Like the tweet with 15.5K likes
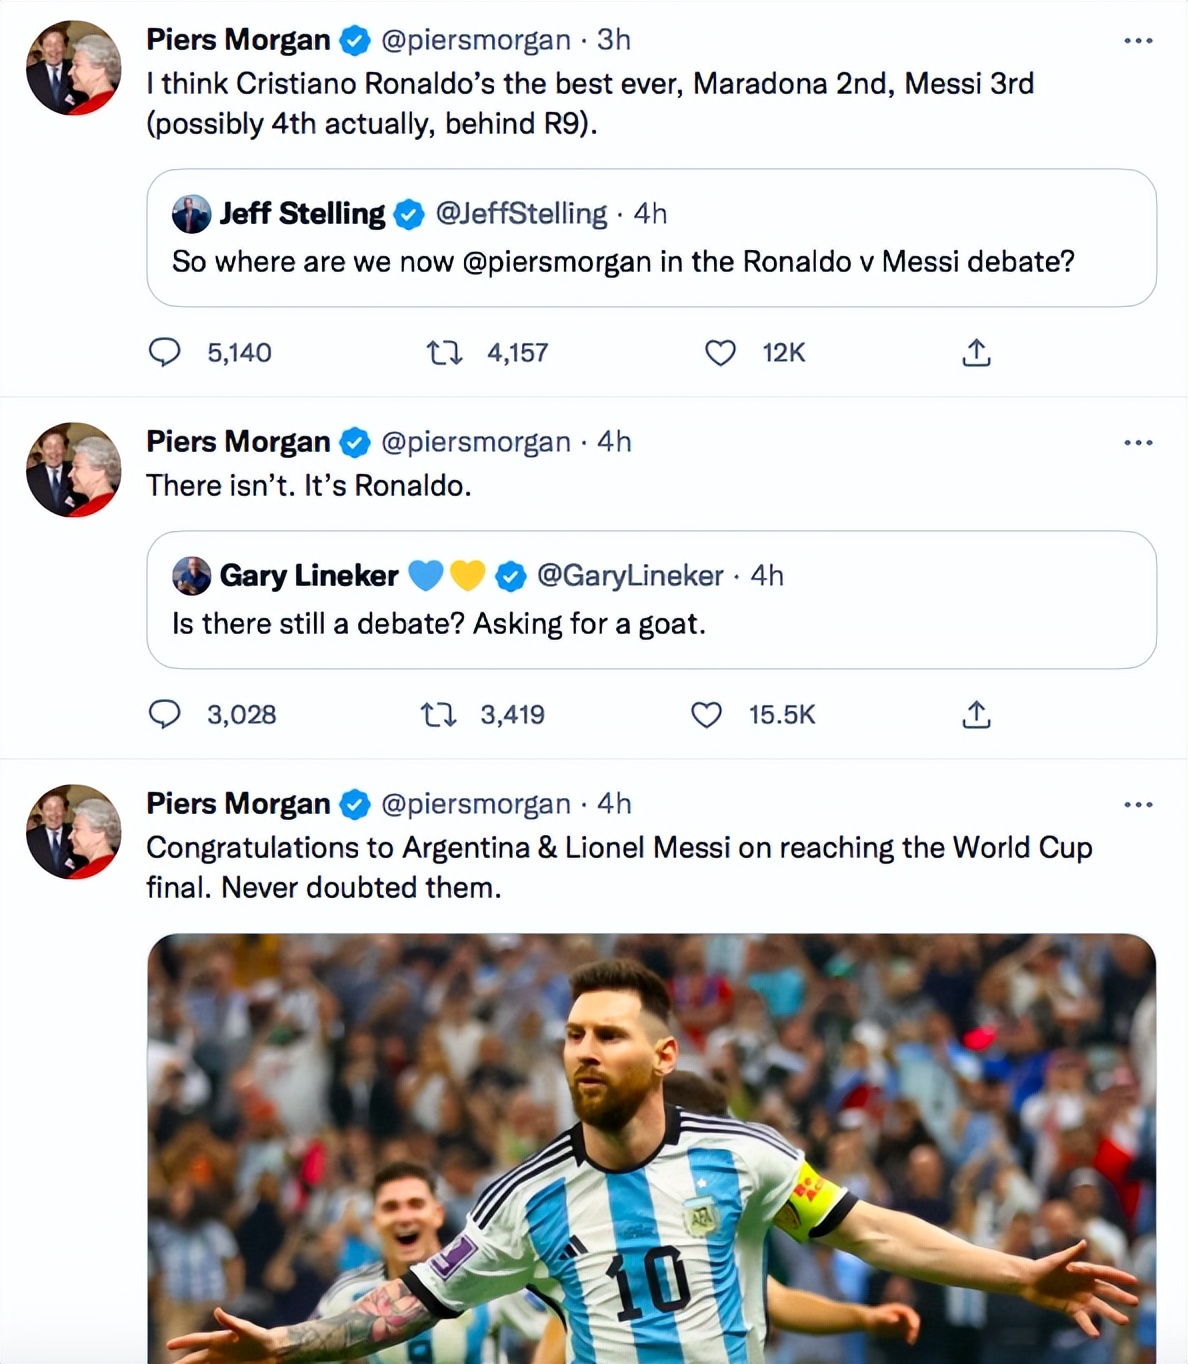Viewport: 1188px width, 1364px height. click(706, 714)
